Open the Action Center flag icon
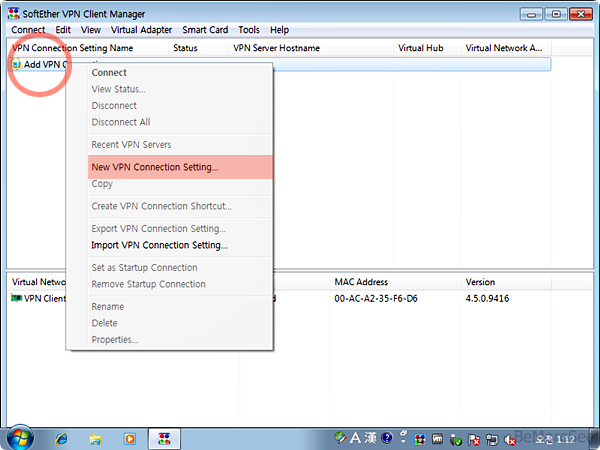This screenshot has width=600, height=450. click(x=474, y=440)
